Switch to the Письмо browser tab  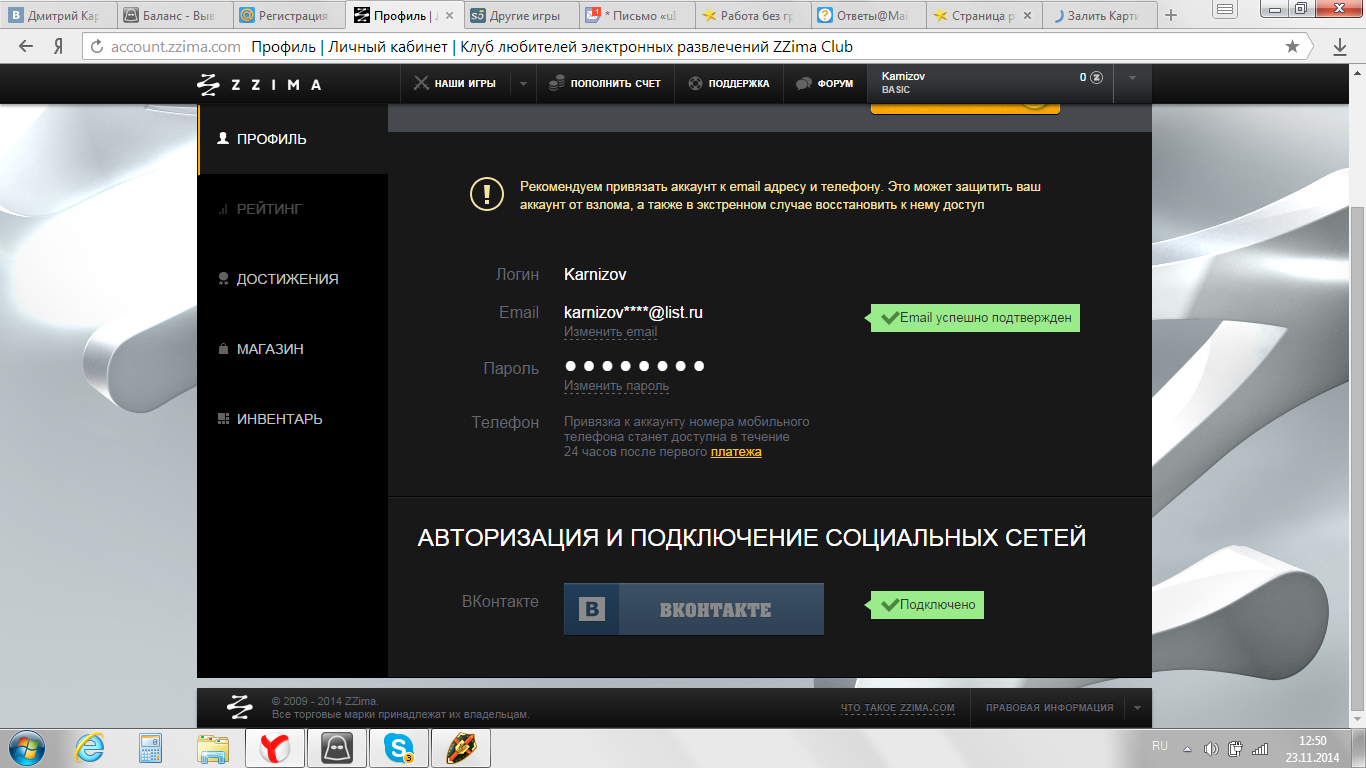point(638,15)
